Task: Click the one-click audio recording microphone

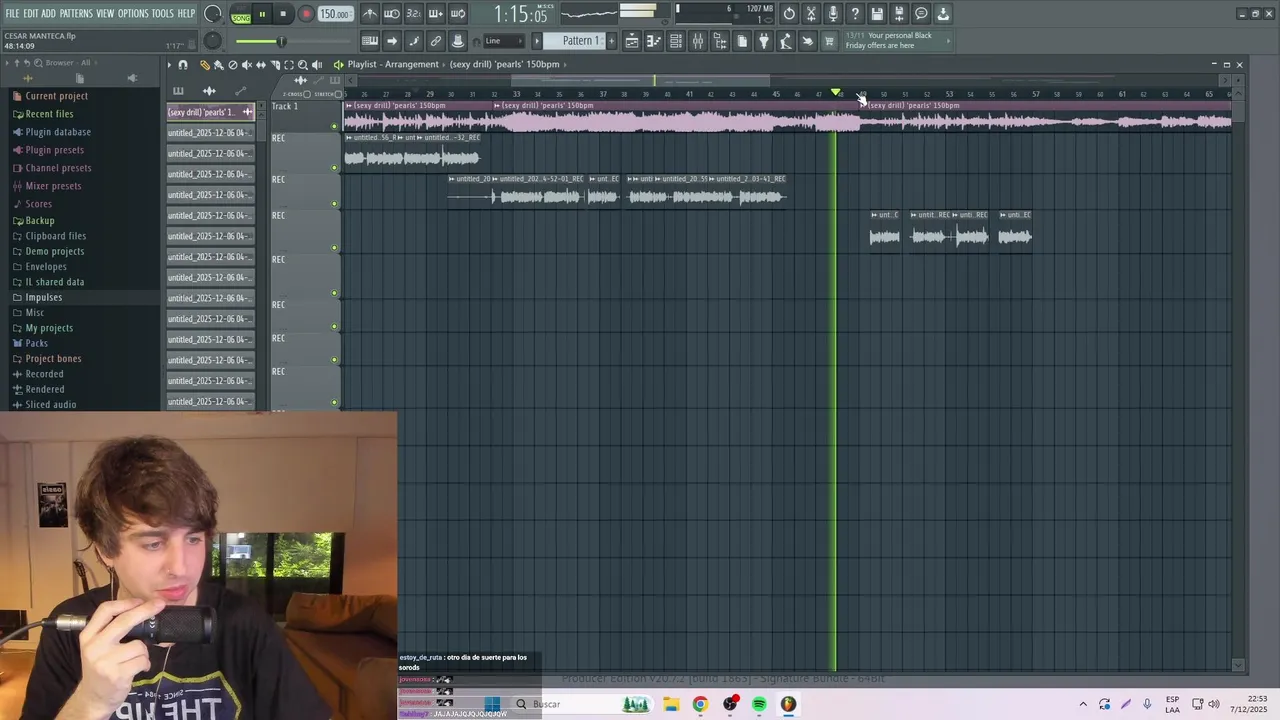Action: [833, 14]
